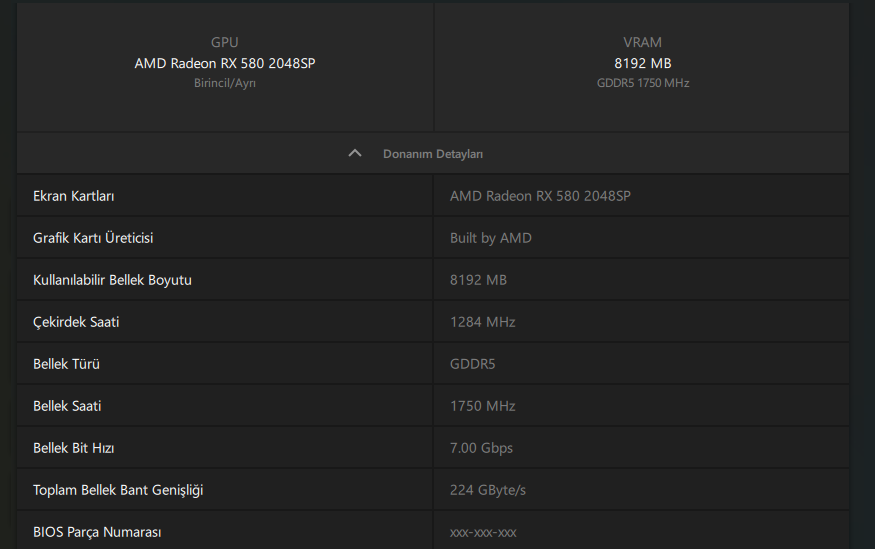Click the Bellek Saati row label
875x549 pixels.
click(x=67, y=406)
